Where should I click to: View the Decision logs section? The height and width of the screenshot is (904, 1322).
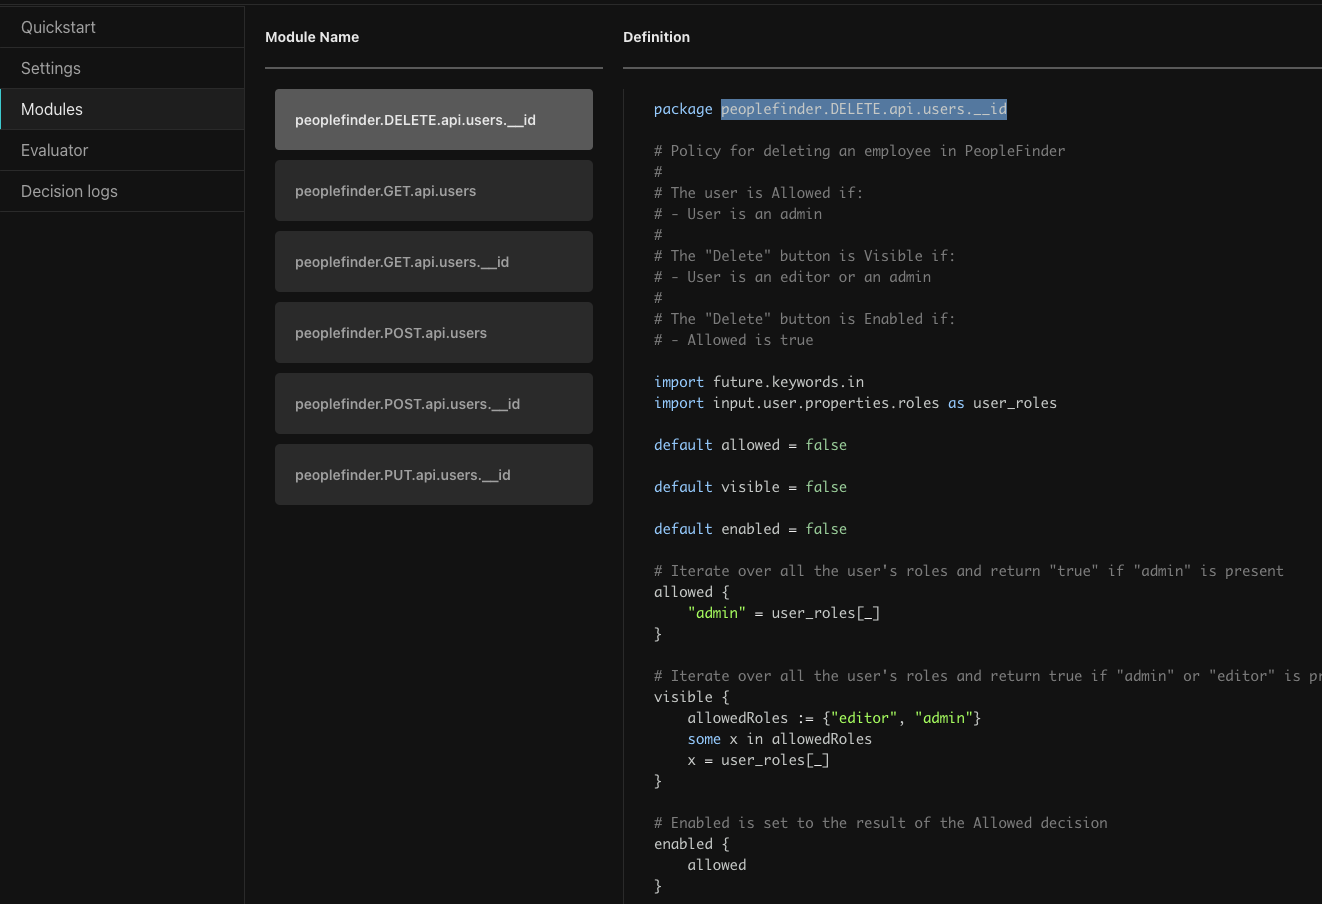pyautogui.click(x=68, y=191)
